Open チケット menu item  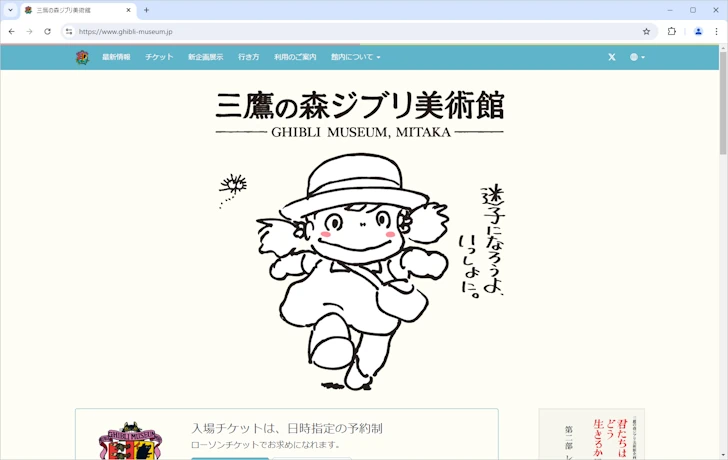pyautogui.click(x=159, y=57)
